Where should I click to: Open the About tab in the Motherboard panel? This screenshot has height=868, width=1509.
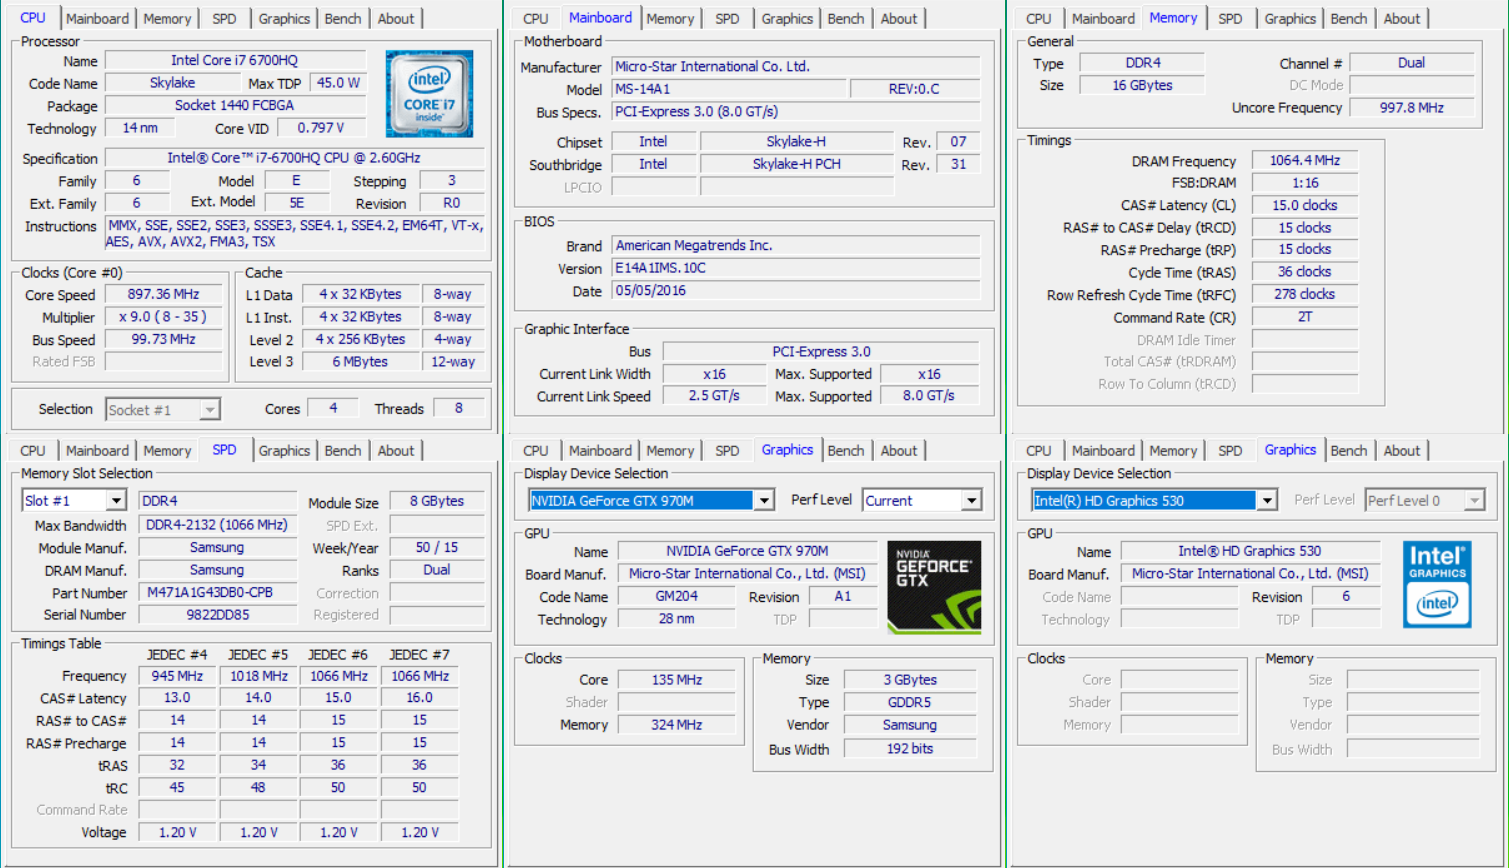point(899,19)
